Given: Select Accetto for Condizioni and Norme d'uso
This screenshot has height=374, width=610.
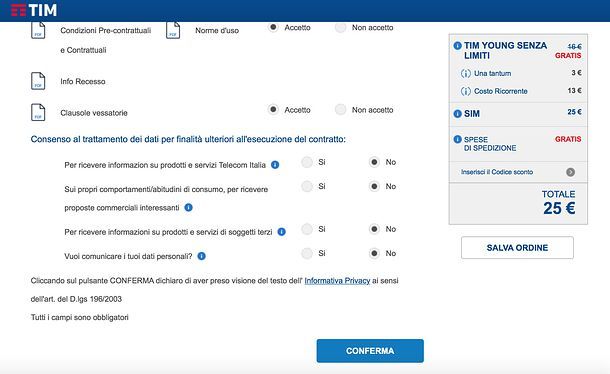Looking at the screenshot, I should click(273, 27).
